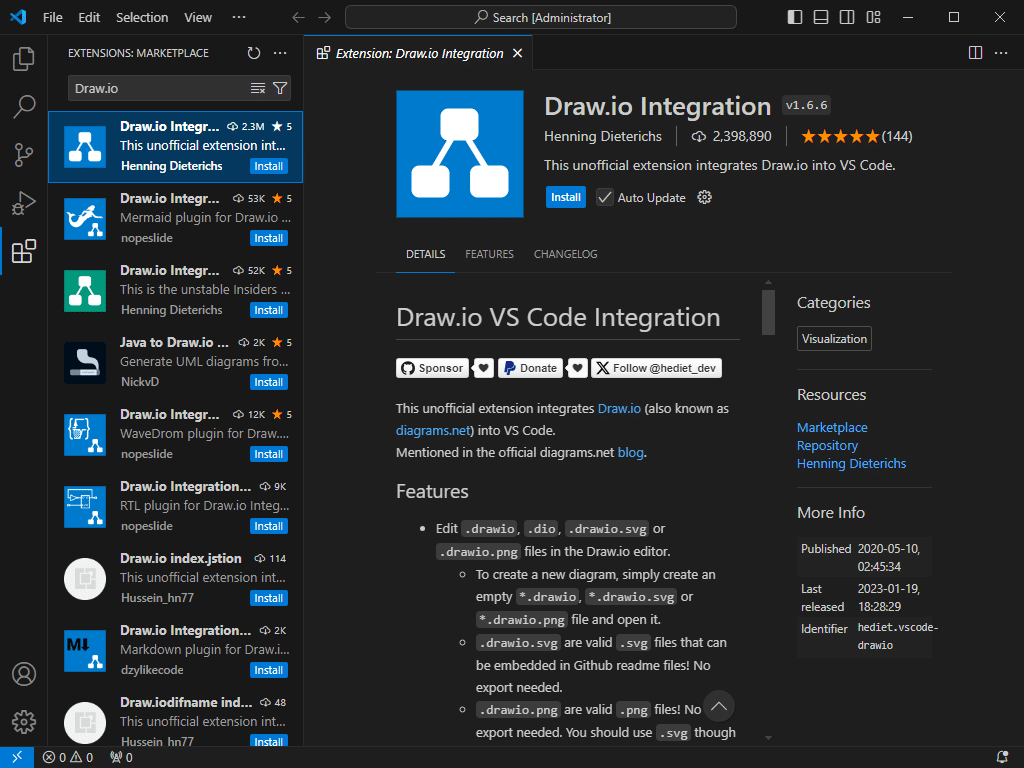Screen dimensions: 1024x768
Task: Select the Draw.io index.jstion extension row
Action: (175, 578)
